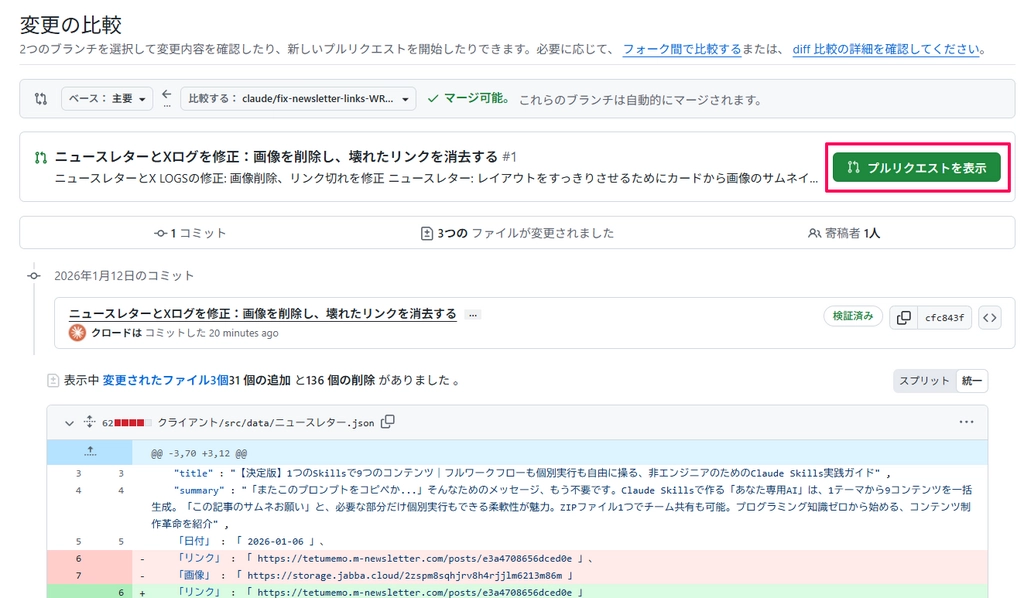1024x598 pixels.
Task: Switch diff view to 統一
Action: [972, 381]
